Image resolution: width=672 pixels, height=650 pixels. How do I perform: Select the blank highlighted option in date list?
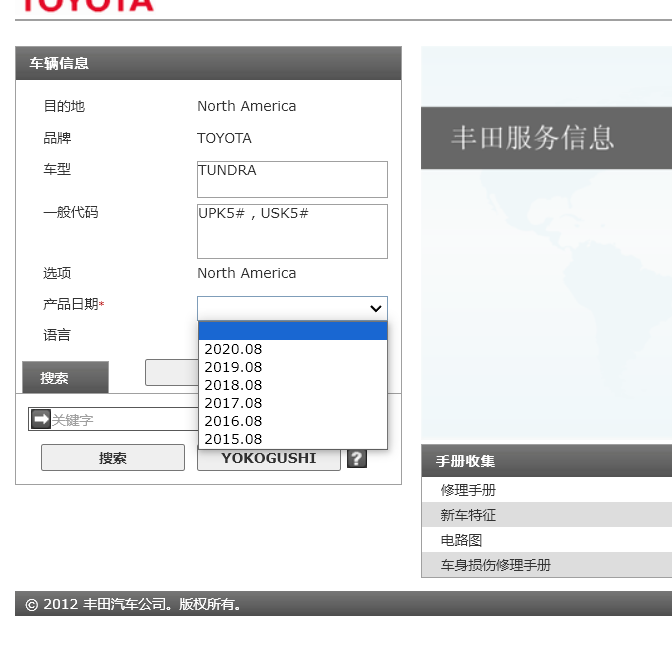[292, 331]
